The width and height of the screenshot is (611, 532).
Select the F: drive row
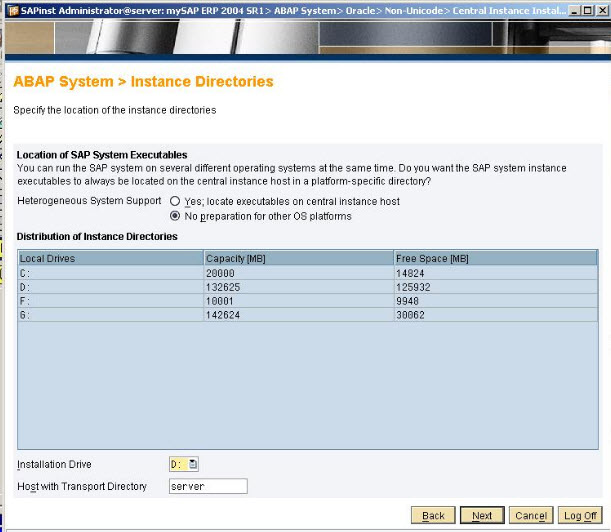308,301
